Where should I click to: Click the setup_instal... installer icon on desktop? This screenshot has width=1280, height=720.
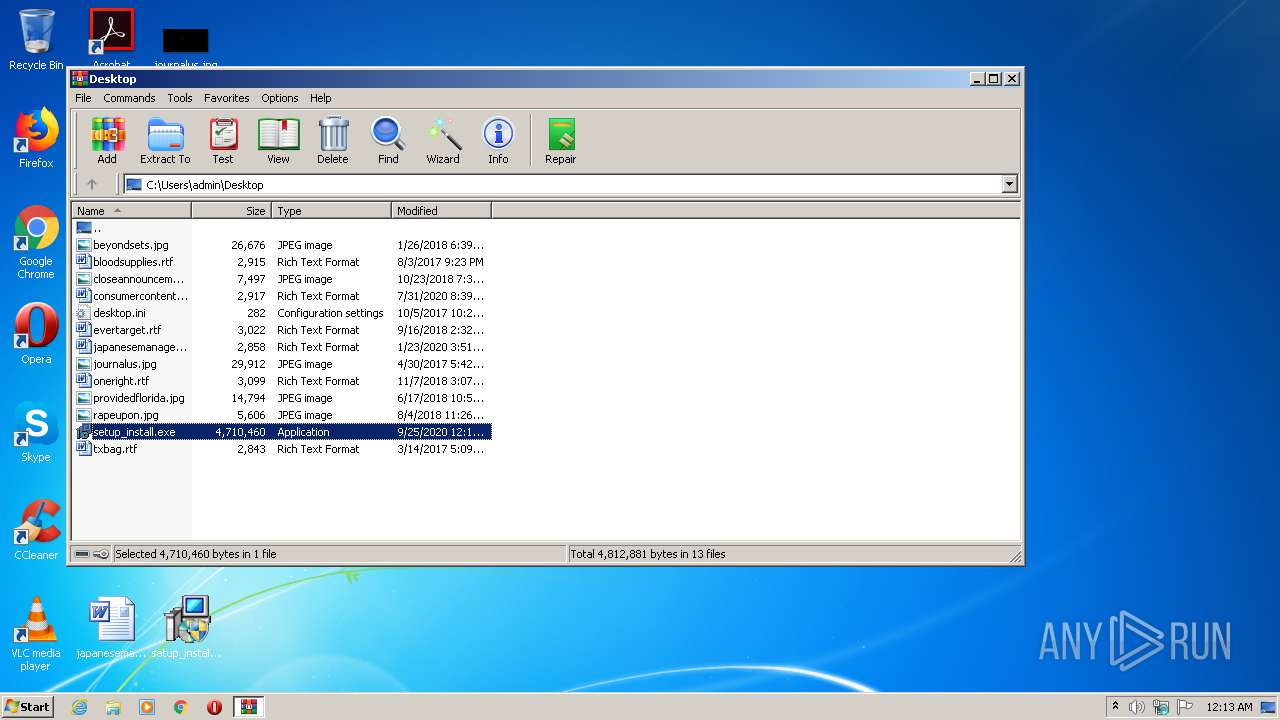pyautogui.click(x=186, y=628)
